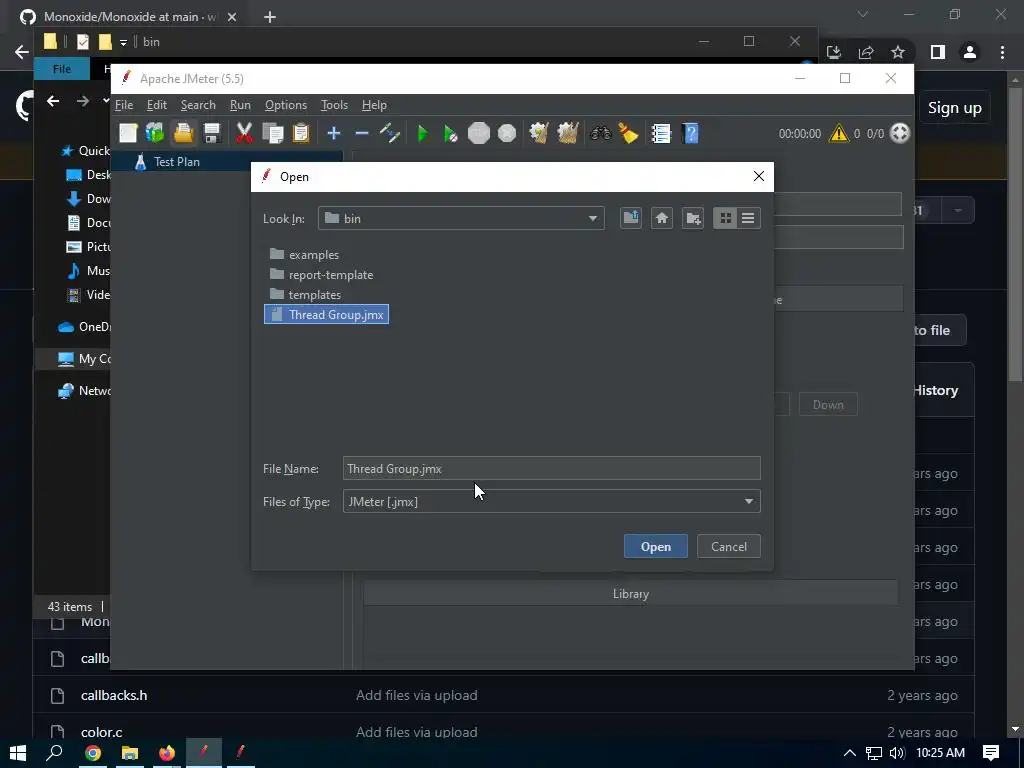Click the Up One Level folder icon
1024x768 pixels.
click(631, 218)
